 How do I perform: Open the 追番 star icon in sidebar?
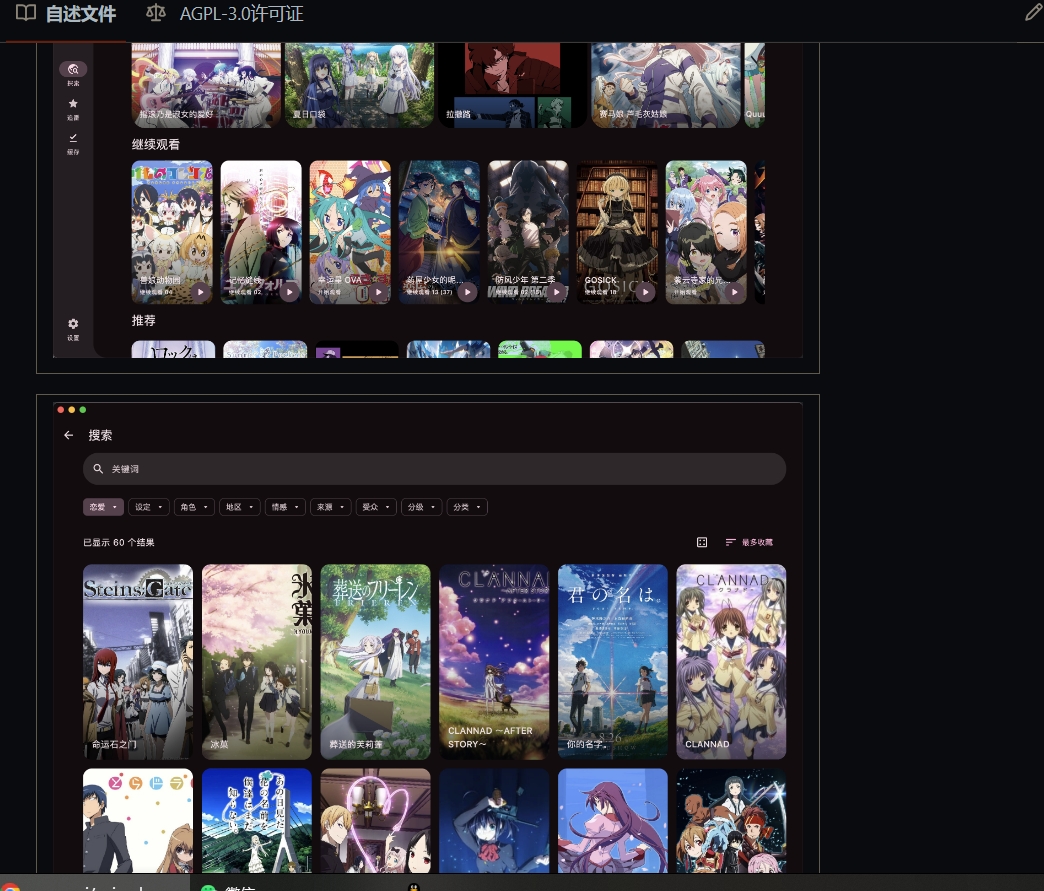(73, 103)
